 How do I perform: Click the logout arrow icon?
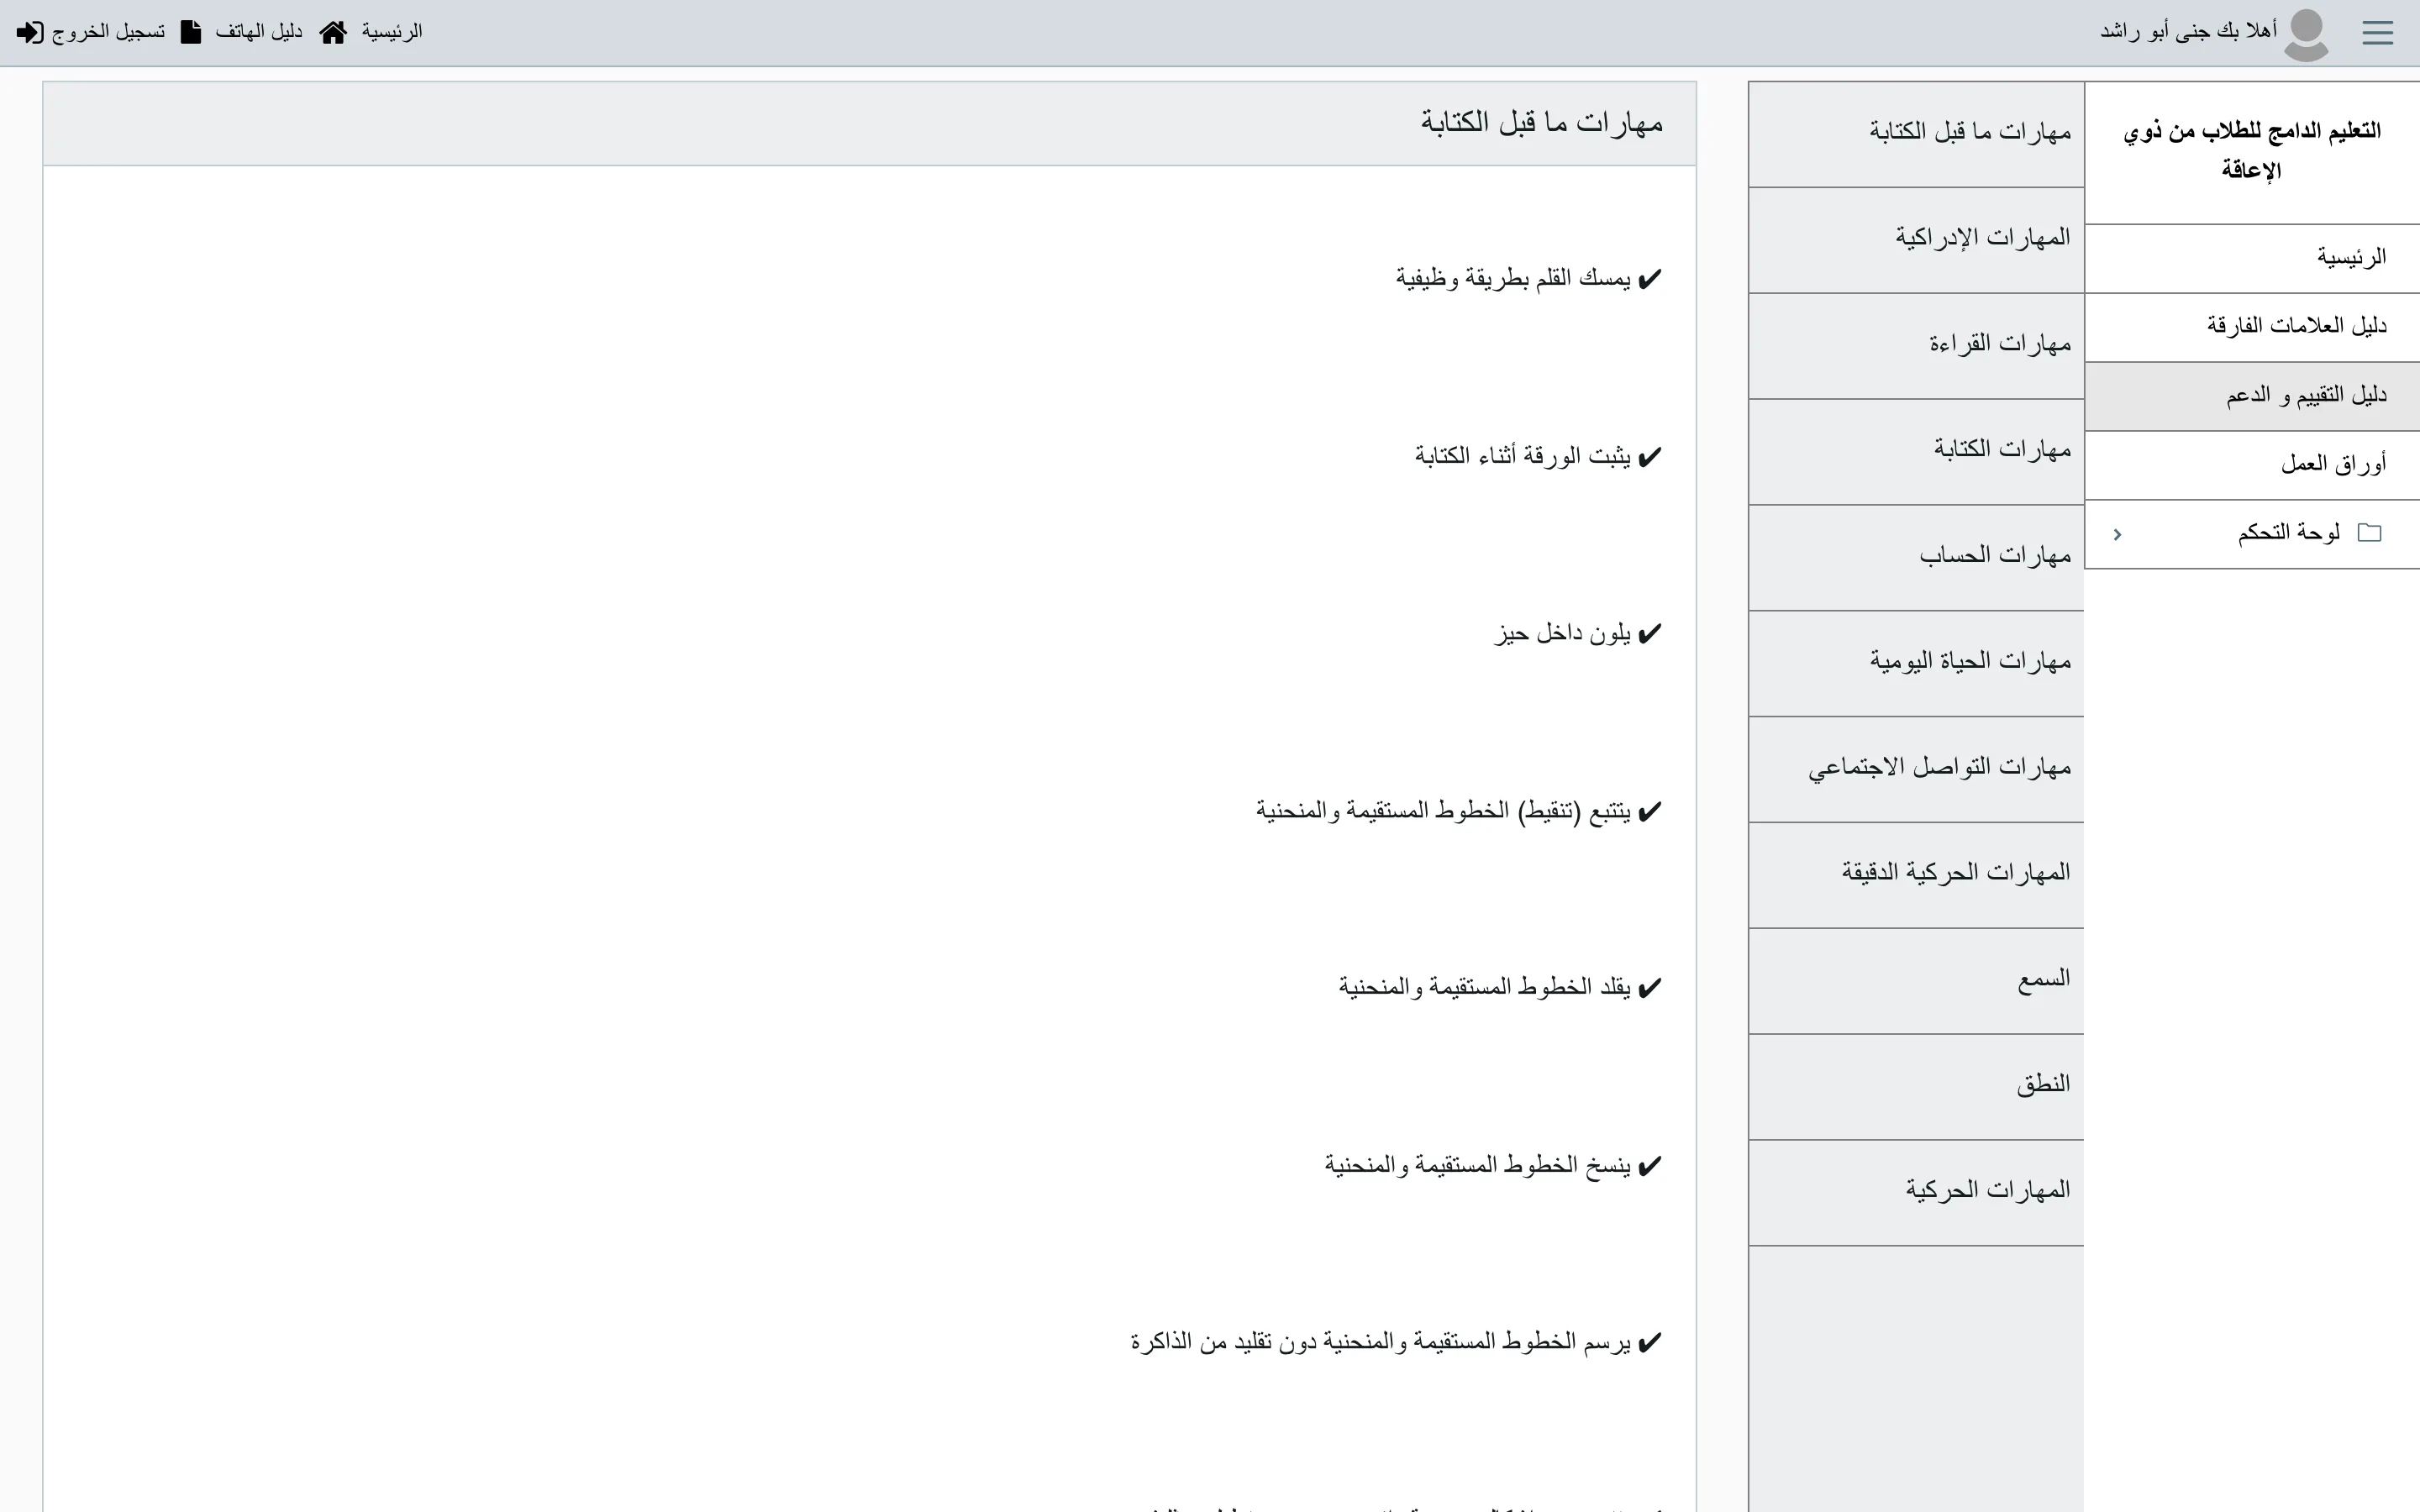pos(30,32)
